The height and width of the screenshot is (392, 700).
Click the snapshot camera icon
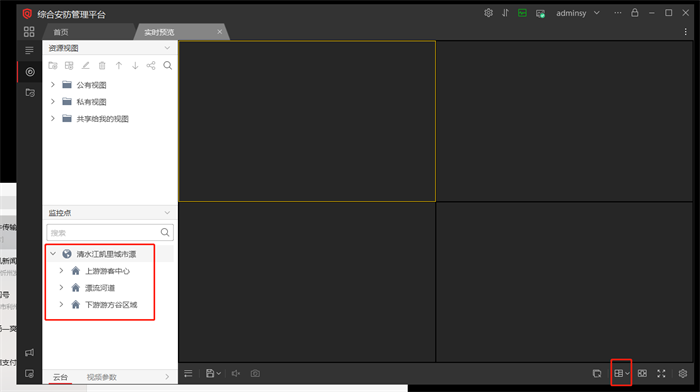tap(255, 373)
